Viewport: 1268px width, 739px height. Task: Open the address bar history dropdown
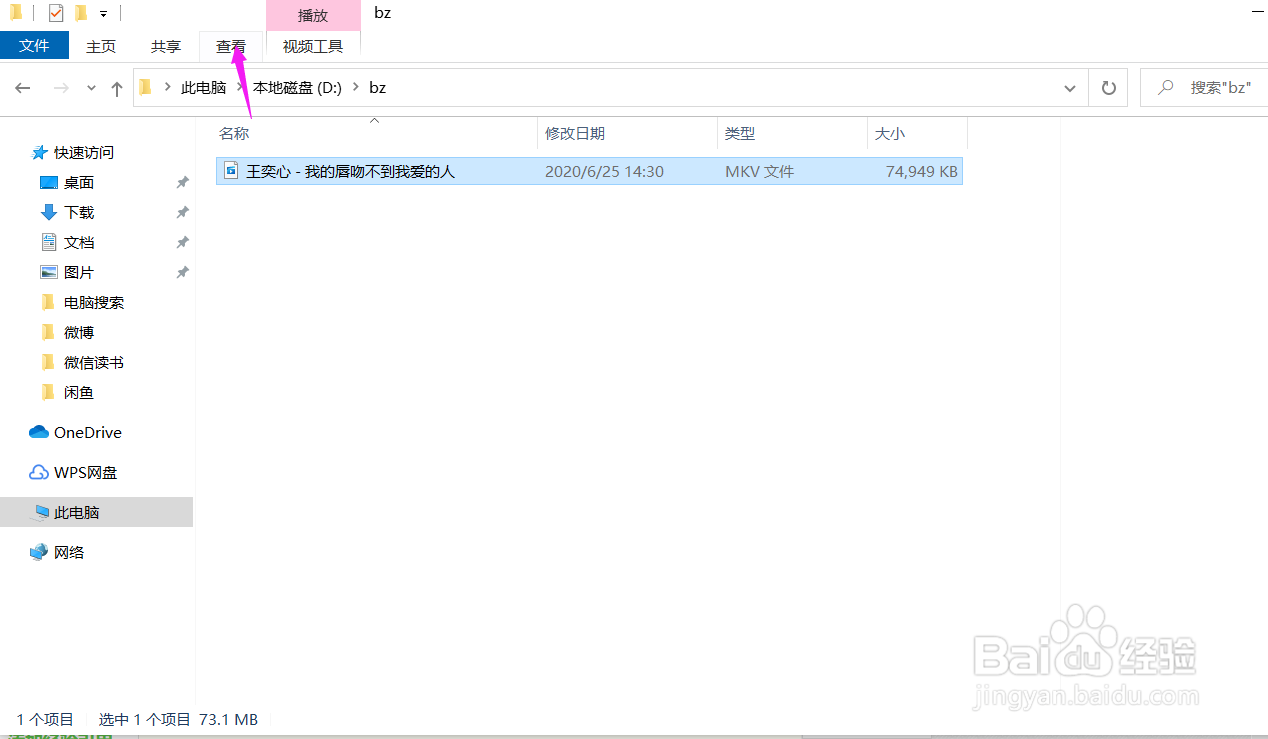tap(1069, 87)
